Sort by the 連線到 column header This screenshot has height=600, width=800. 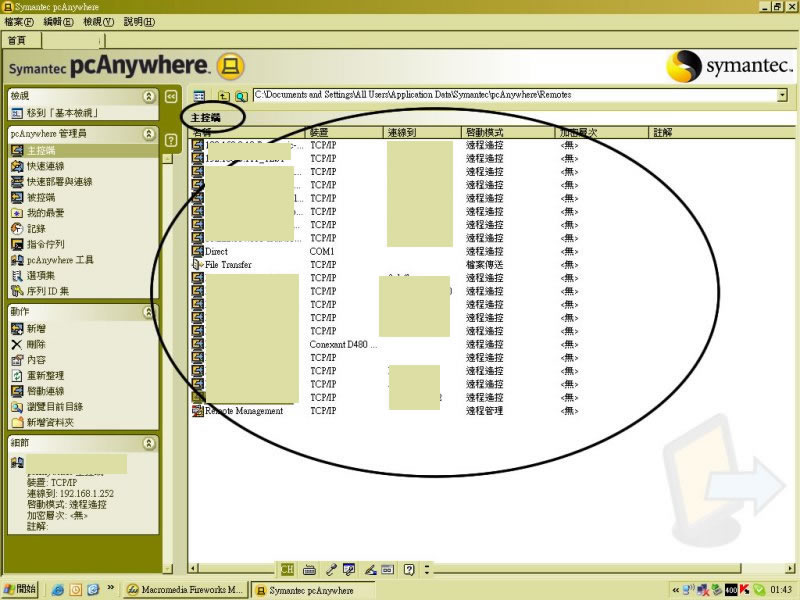coord(422,133)
